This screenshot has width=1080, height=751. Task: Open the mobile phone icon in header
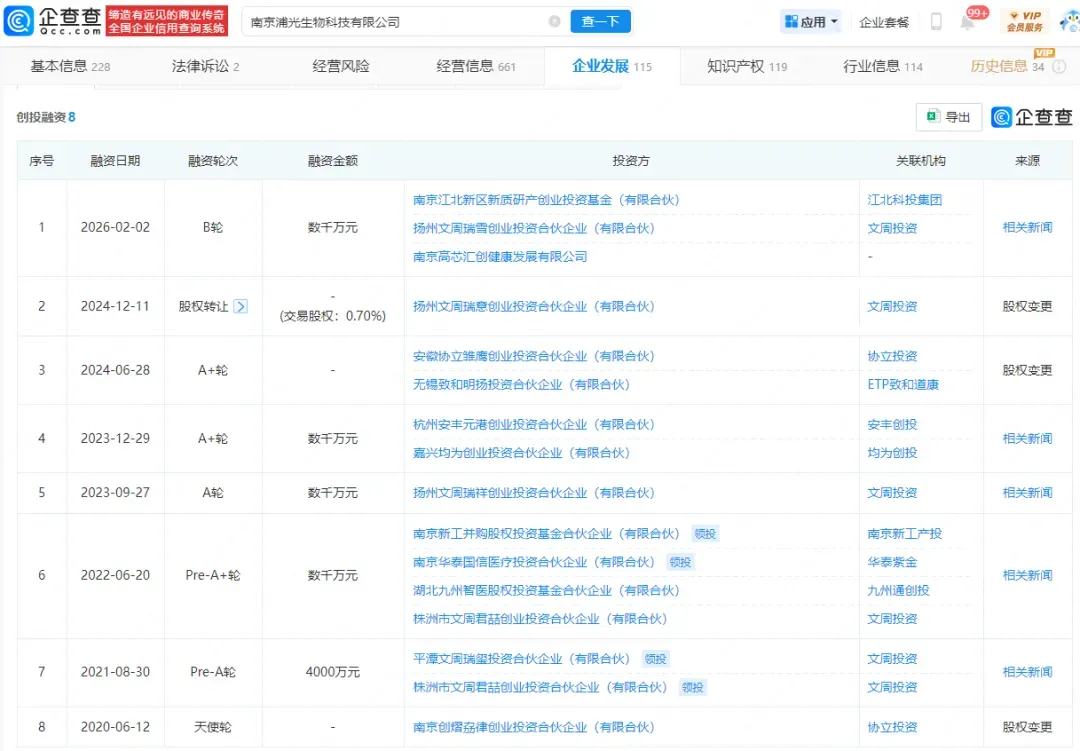pyautogui.click(x=936, y=21)
